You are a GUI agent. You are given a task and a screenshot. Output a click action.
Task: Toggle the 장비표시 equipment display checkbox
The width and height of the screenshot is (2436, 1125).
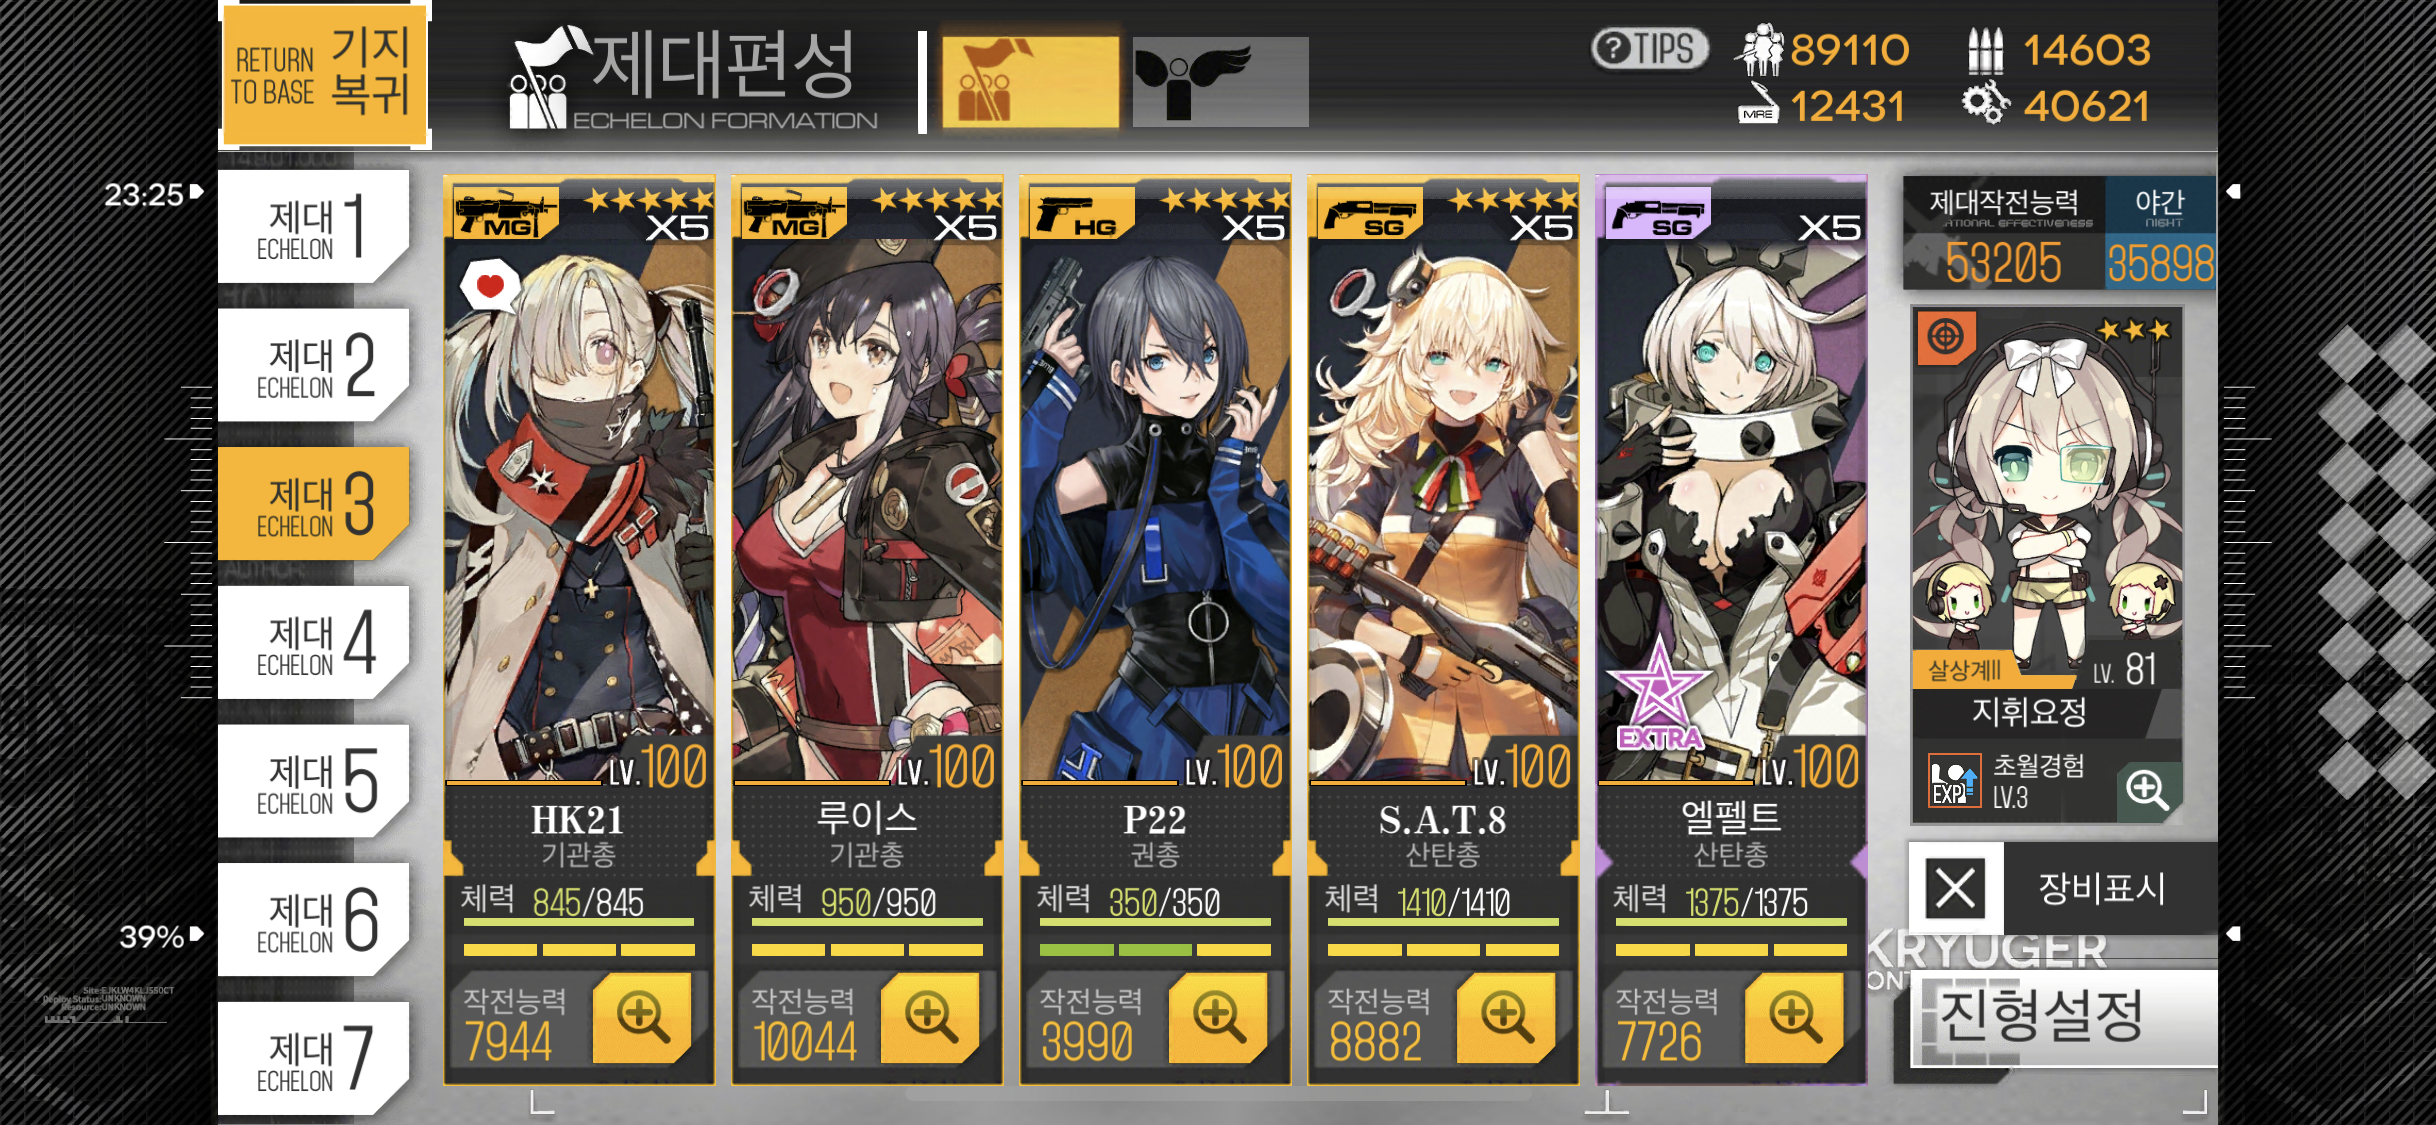(x=1955, y=887)
